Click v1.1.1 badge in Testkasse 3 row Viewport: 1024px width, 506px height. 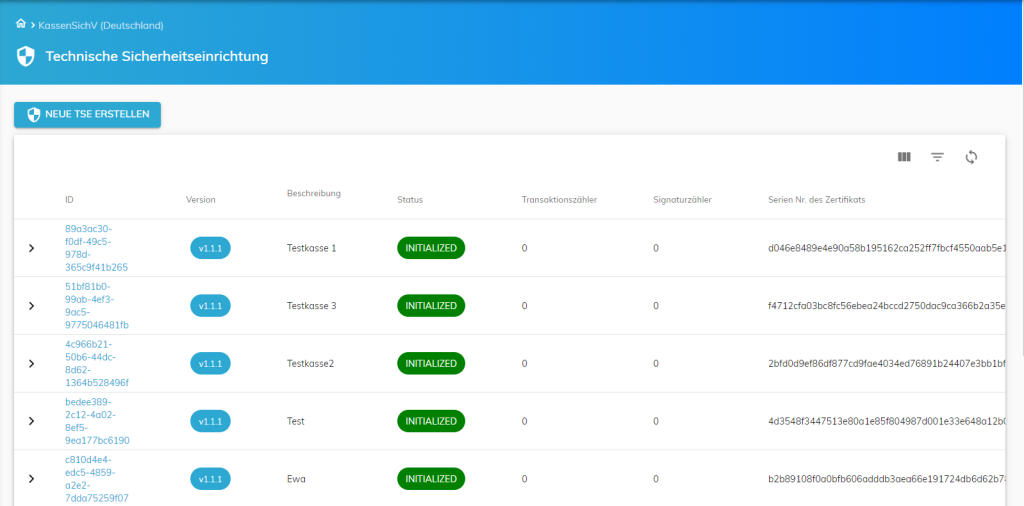click(x=210, y=306)
